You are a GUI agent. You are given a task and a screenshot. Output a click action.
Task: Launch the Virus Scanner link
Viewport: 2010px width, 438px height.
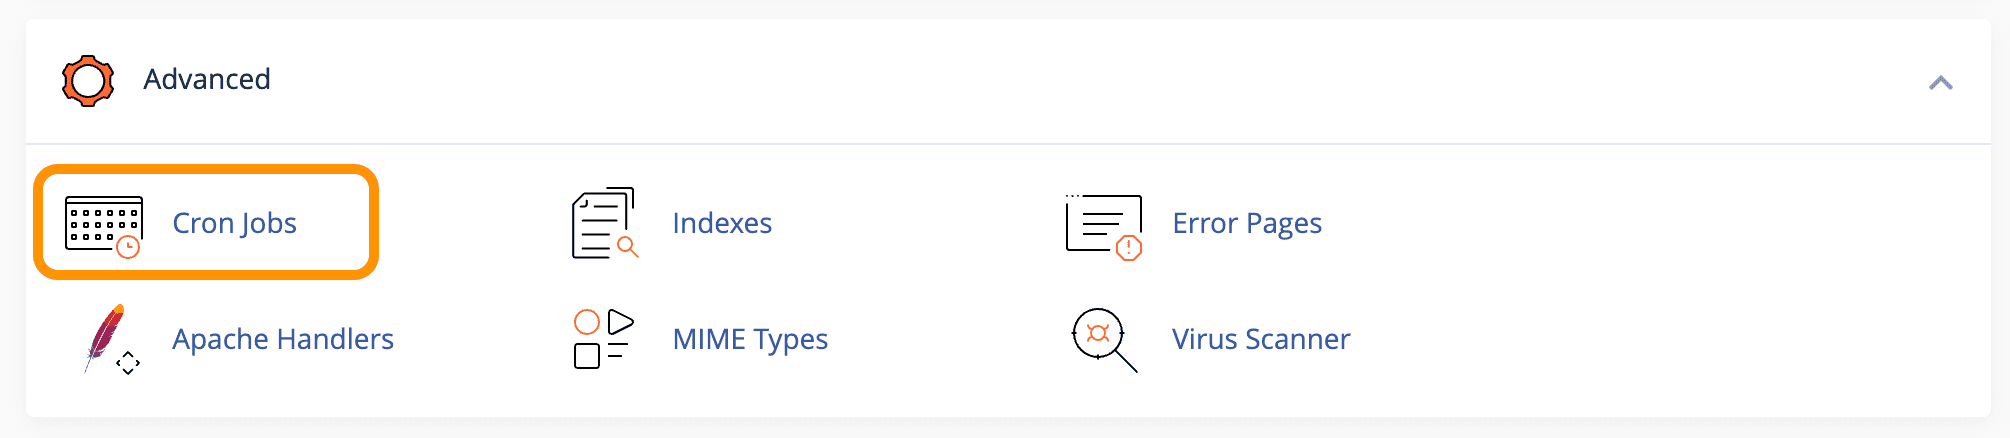1261,339
